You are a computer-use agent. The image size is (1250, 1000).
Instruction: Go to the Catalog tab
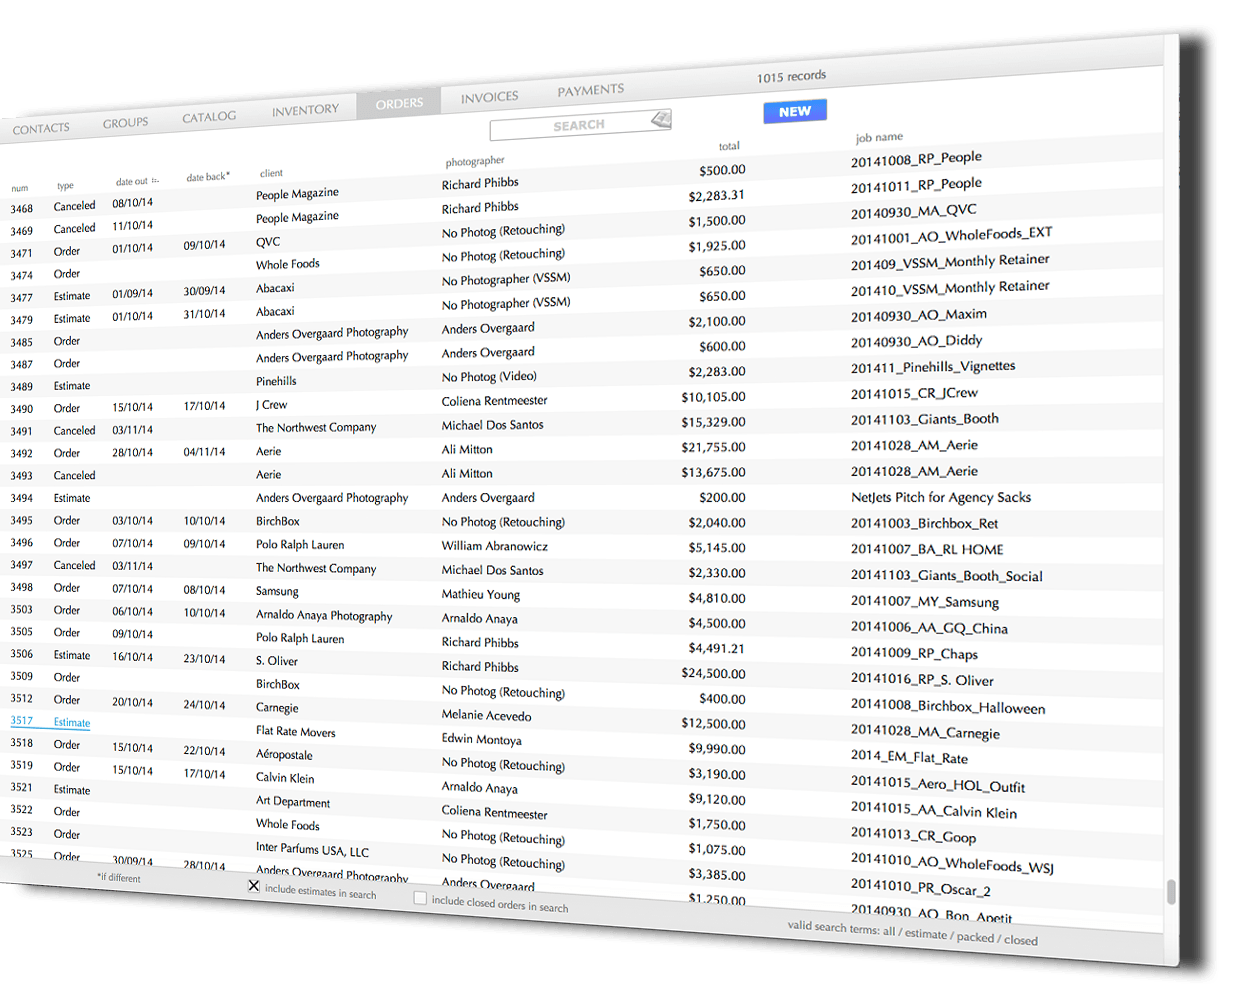(x=209, y=117)
